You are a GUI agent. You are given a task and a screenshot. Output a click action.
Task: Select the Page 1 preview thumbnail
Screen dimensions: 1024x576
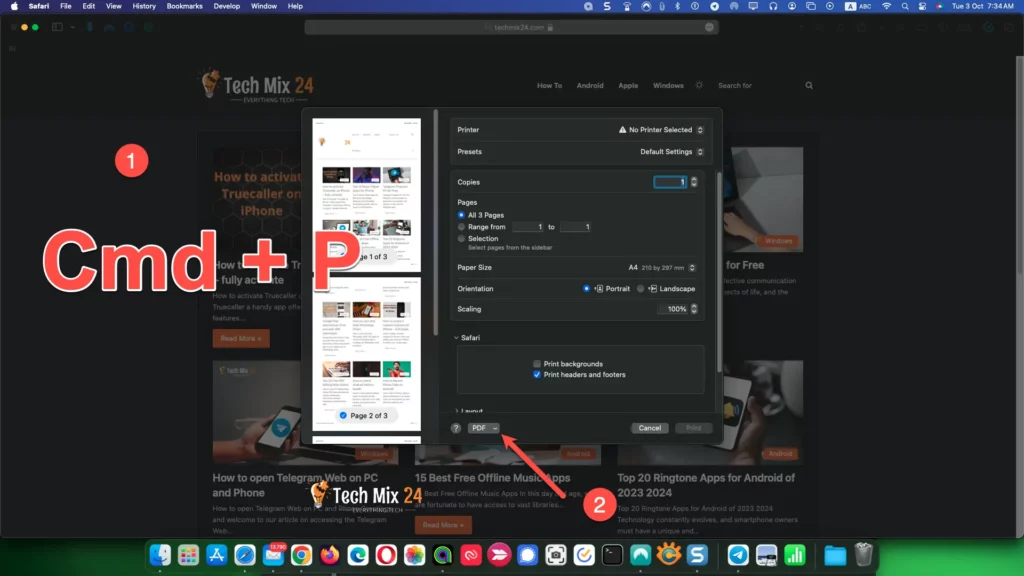pos(366,195)
